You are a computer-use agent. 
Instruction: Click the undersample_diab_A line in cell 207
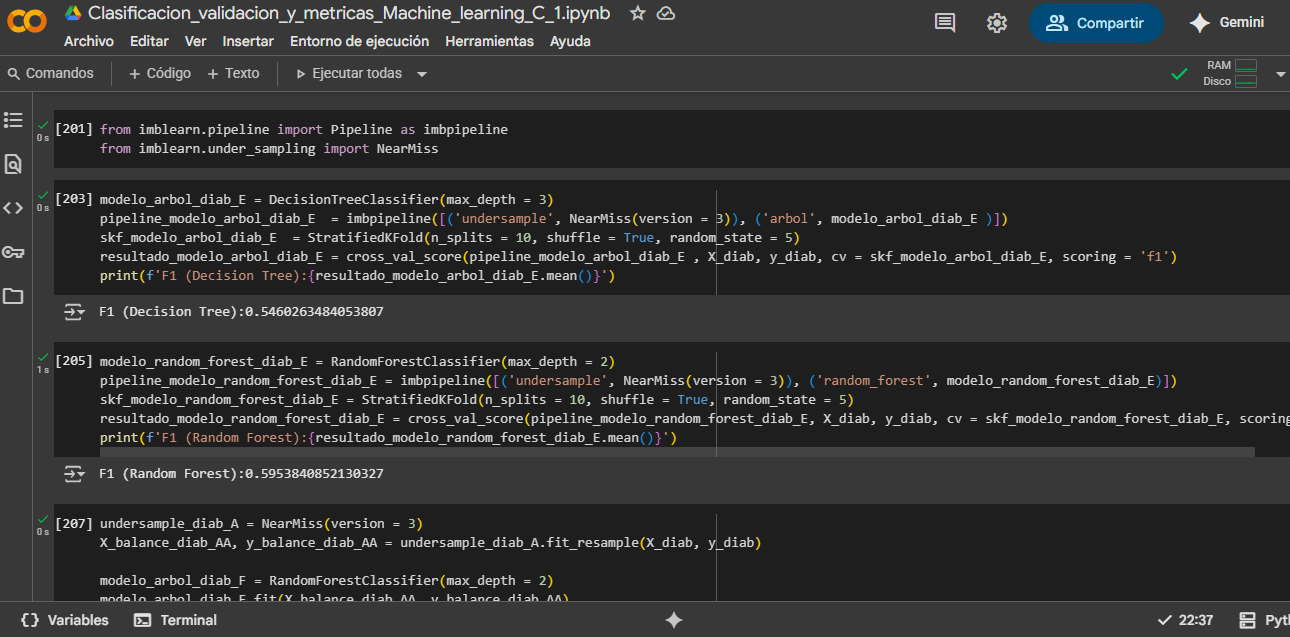point(262,523)
